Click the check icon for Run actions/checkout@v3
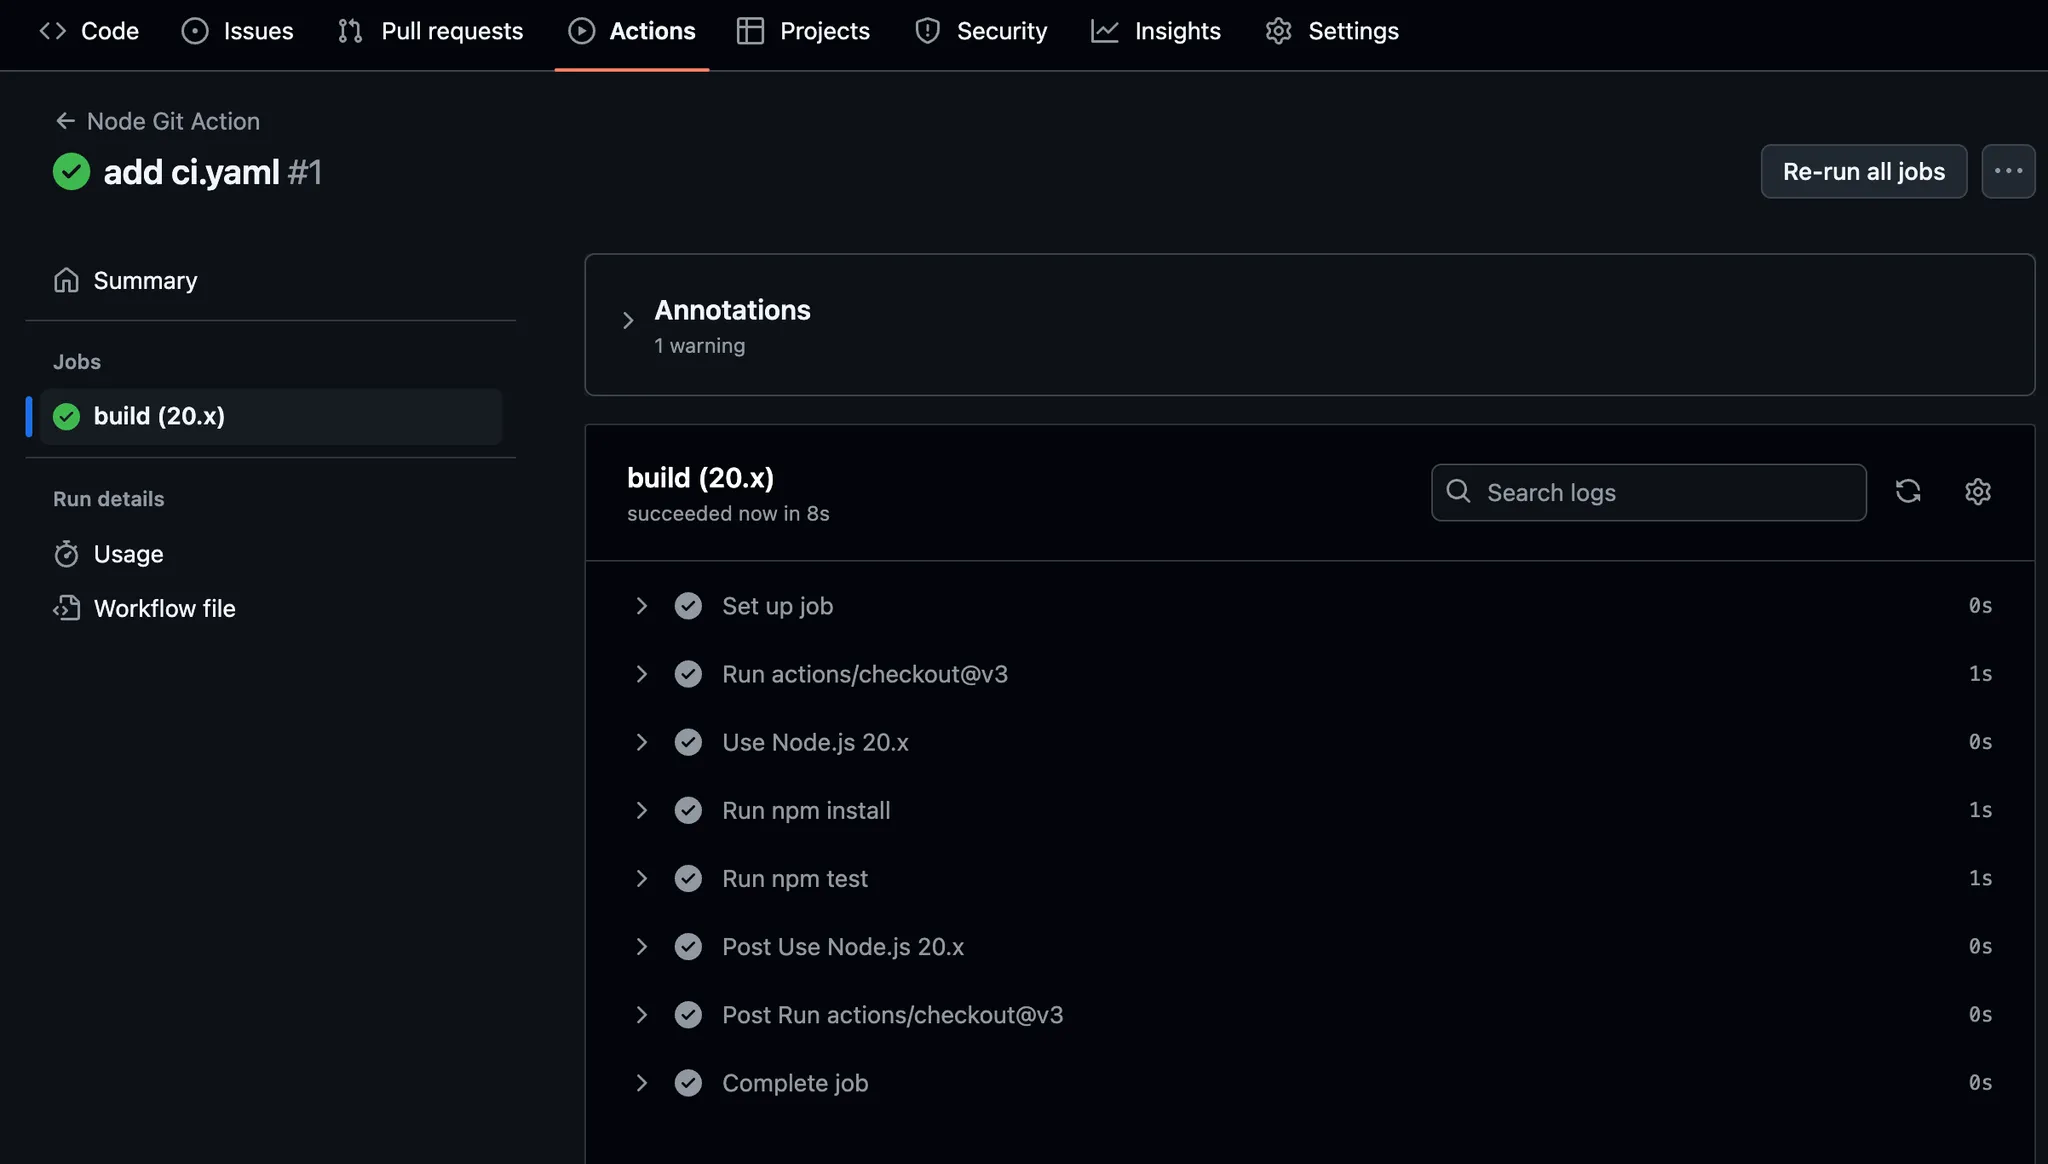Viewport: 2048px width, 1164px height. pyautogui.click(x=688, y=674)
